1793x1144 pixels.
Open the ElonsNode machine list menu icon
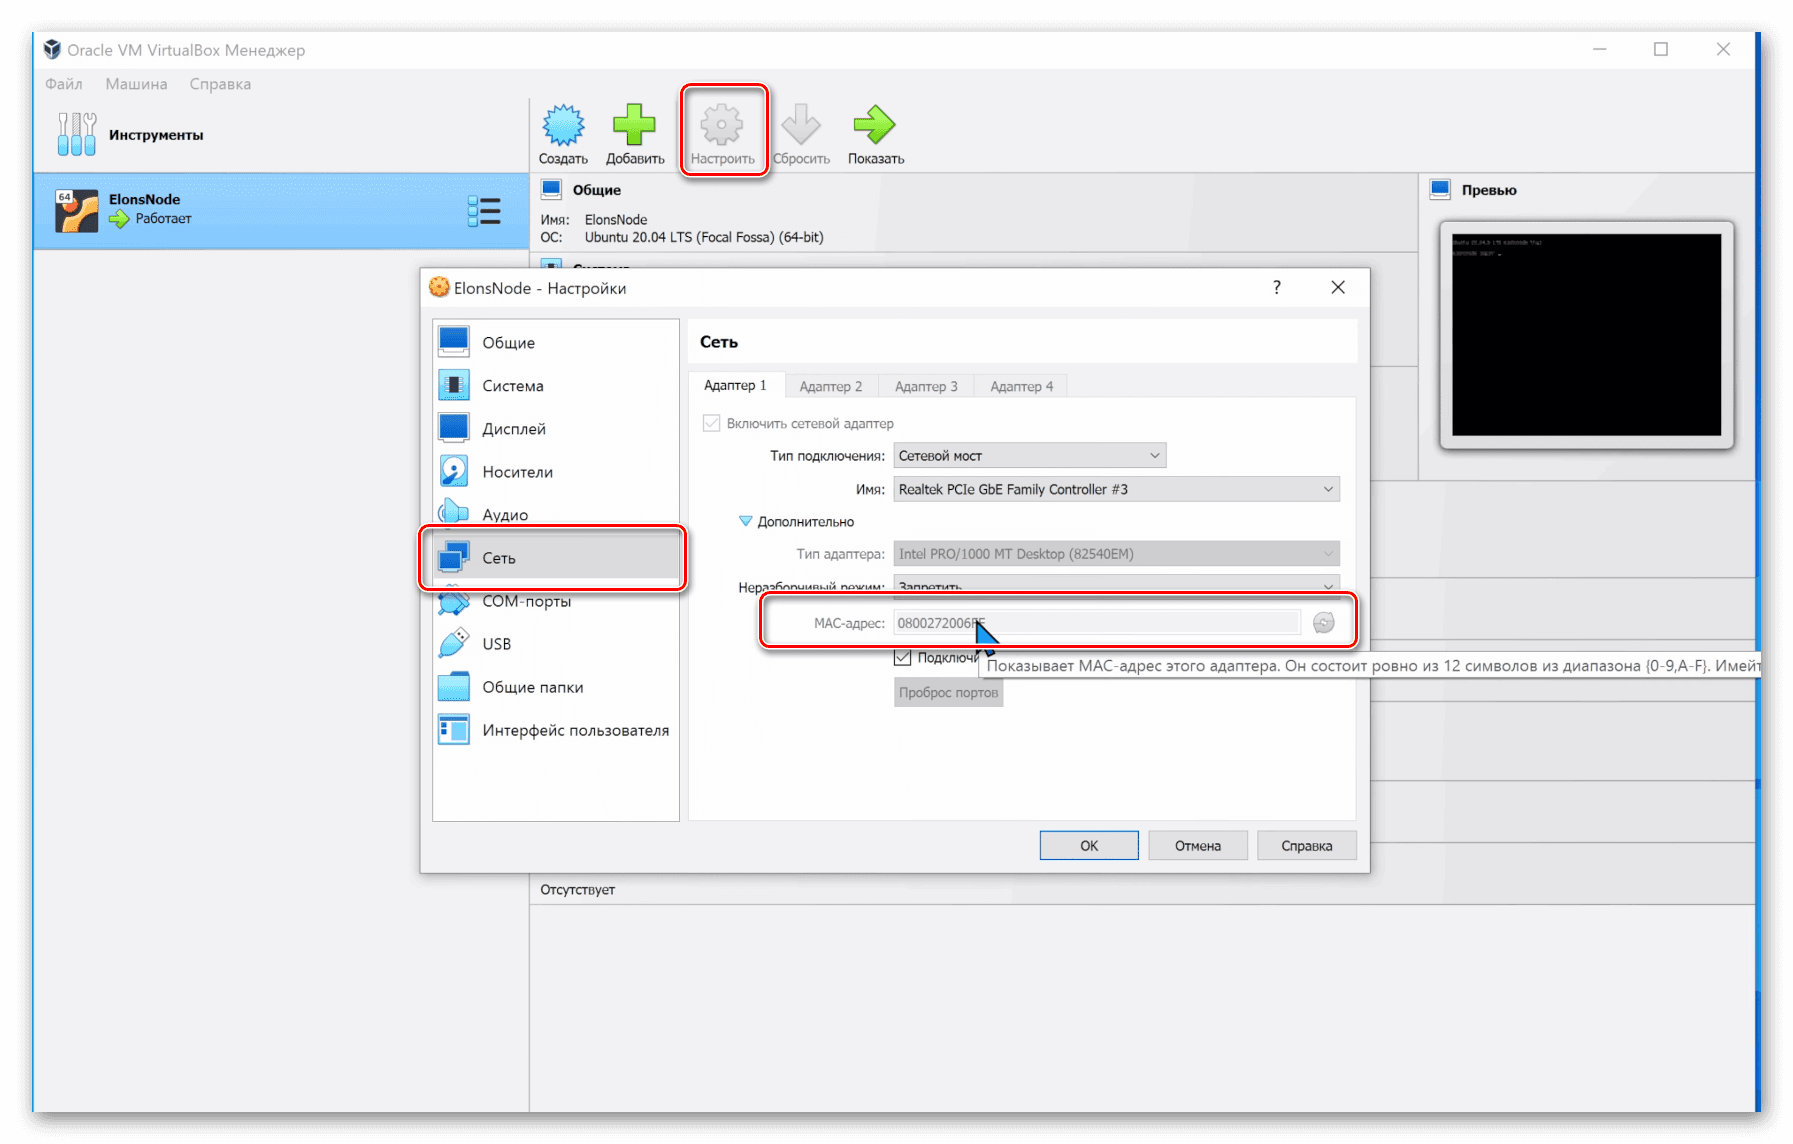(484, 211)
